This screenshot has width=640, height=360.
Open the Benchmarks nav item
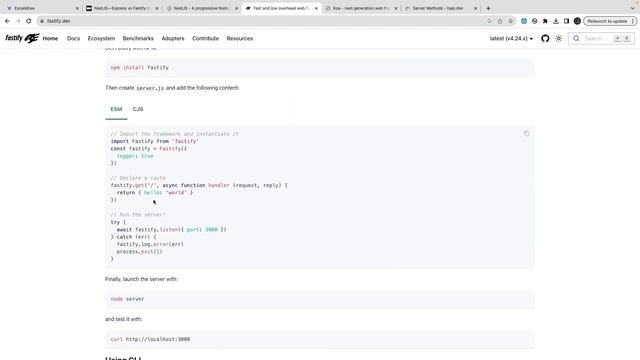[x=138, y=38]
